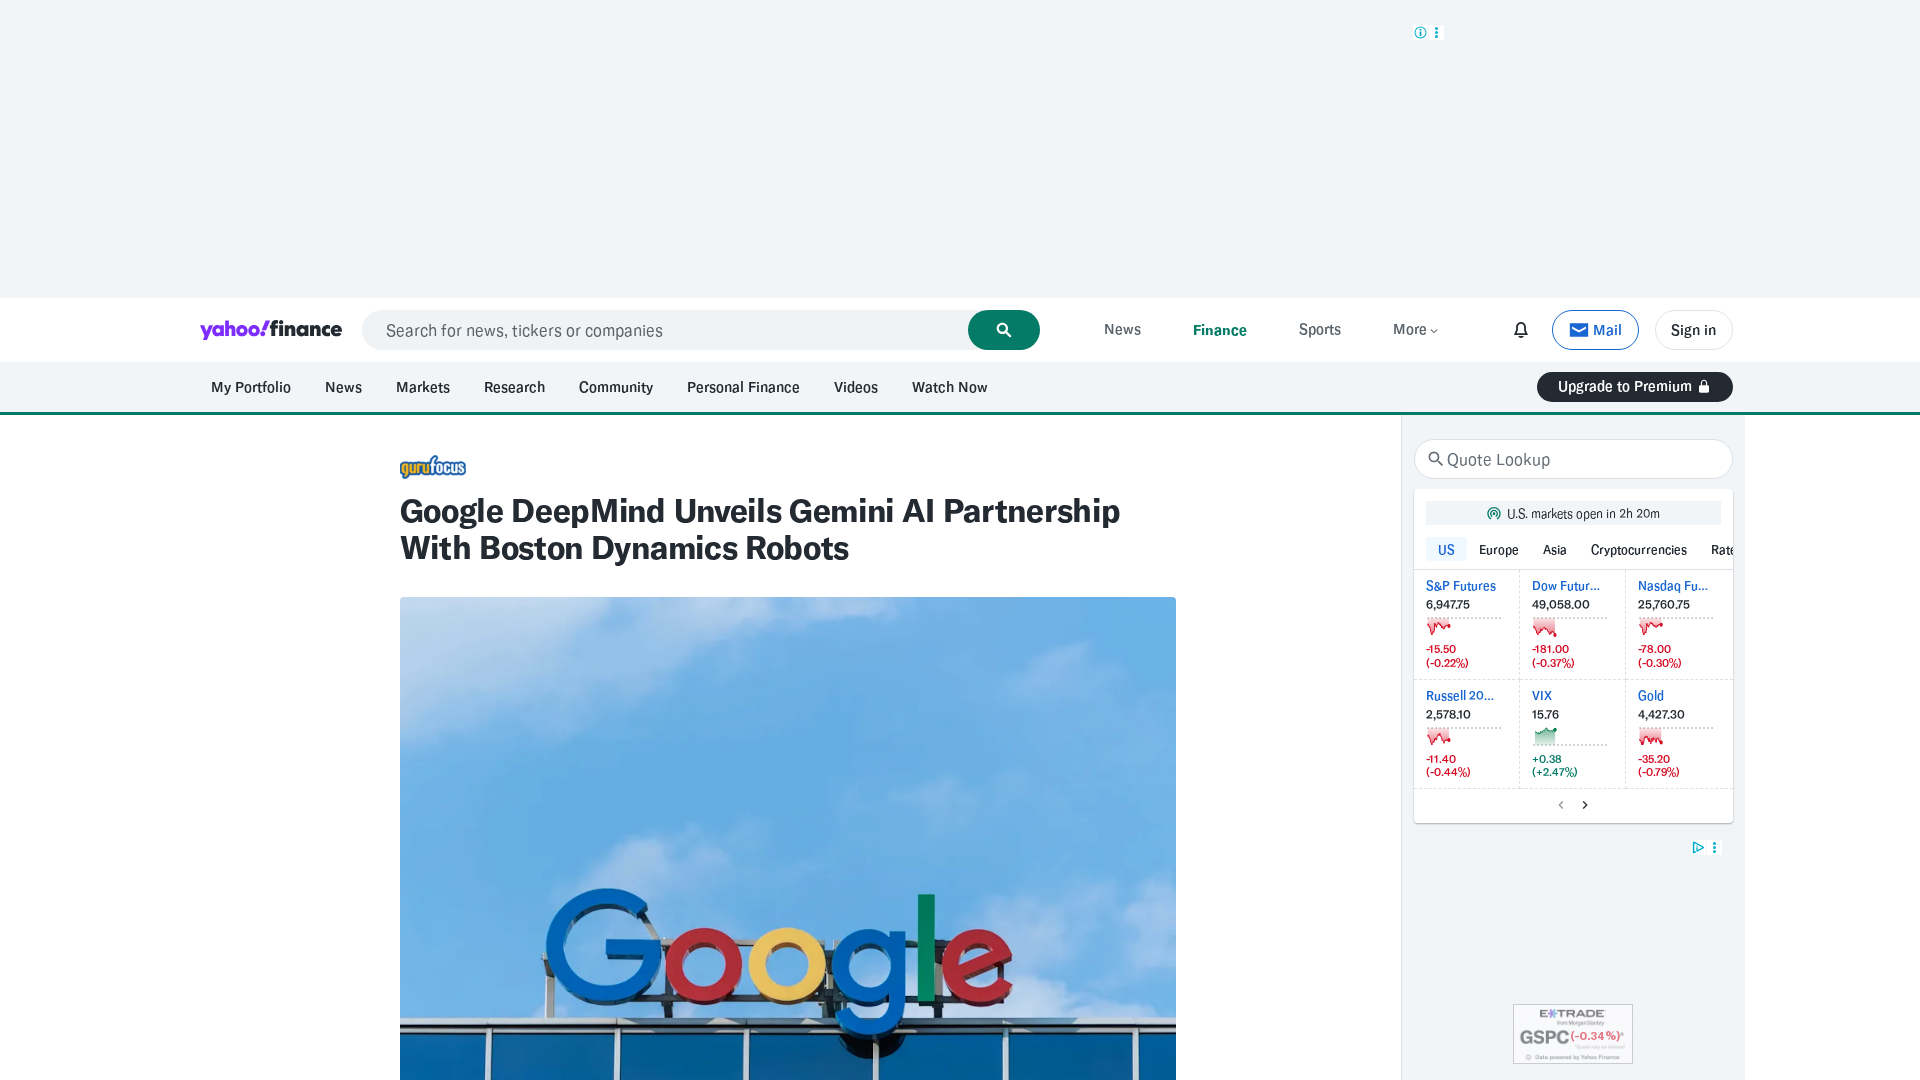Image resolution: width=1920 pixels, height=1080 pixels.
Task: Open the S&P Futures quote link
Action: click(1460, 586)
